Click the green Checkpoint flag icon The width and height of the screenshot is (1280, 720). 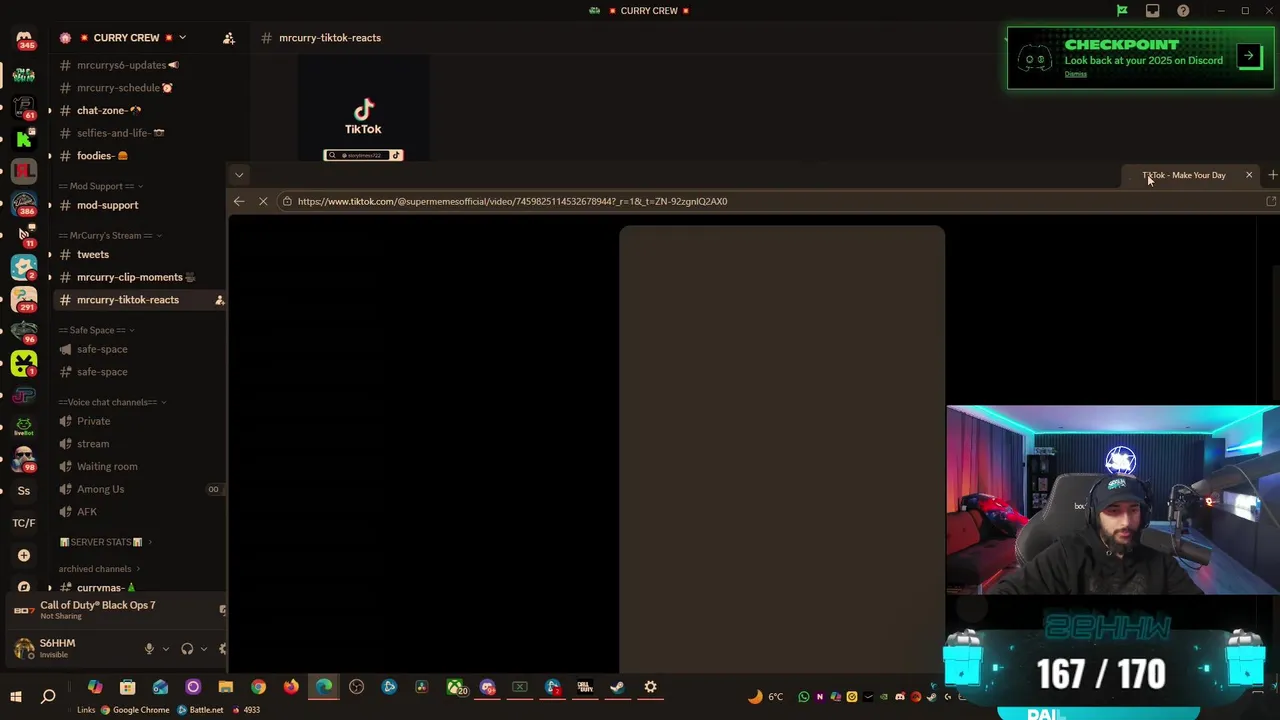(1122, 11)
